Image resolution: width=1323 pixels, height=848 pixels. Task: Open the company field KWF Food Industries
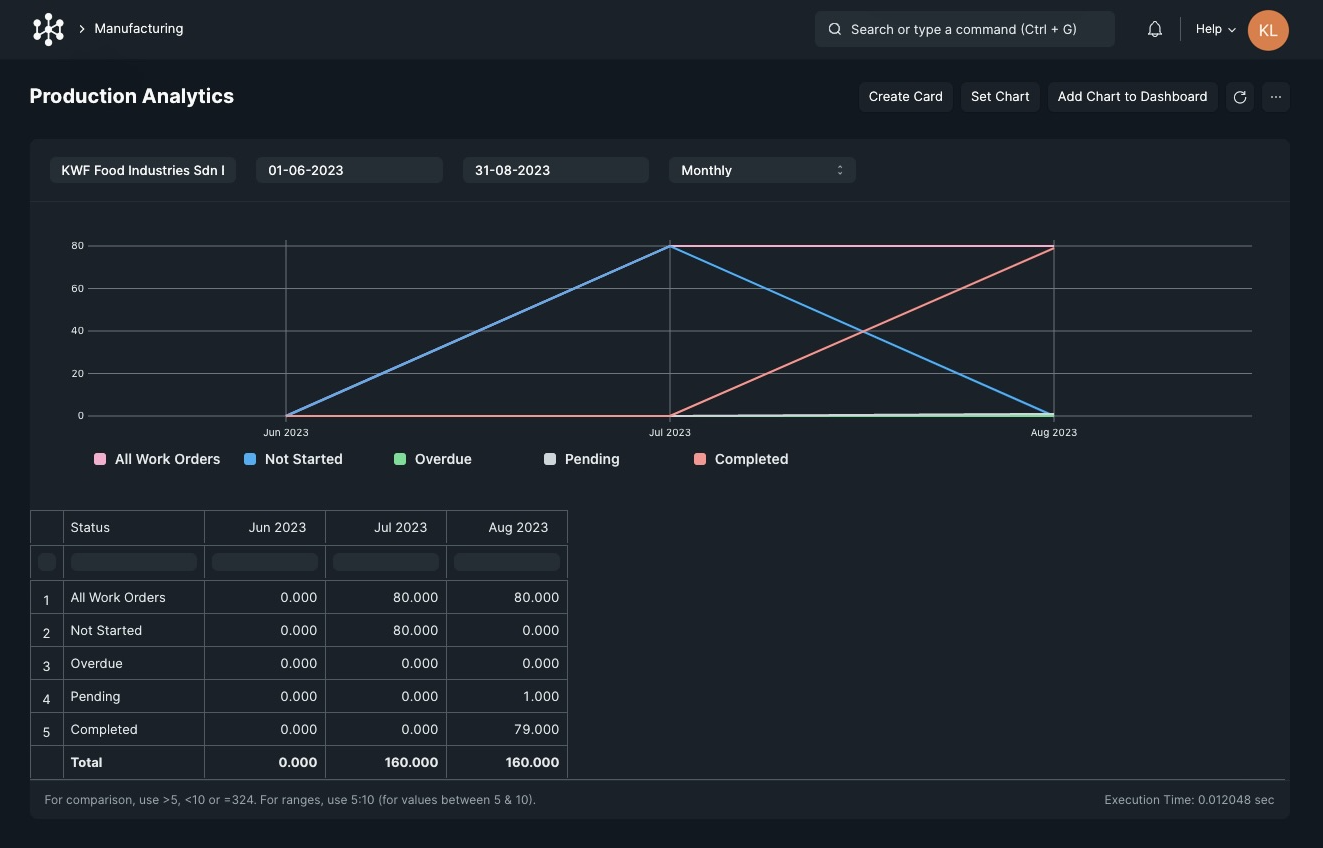click(143, 170)
